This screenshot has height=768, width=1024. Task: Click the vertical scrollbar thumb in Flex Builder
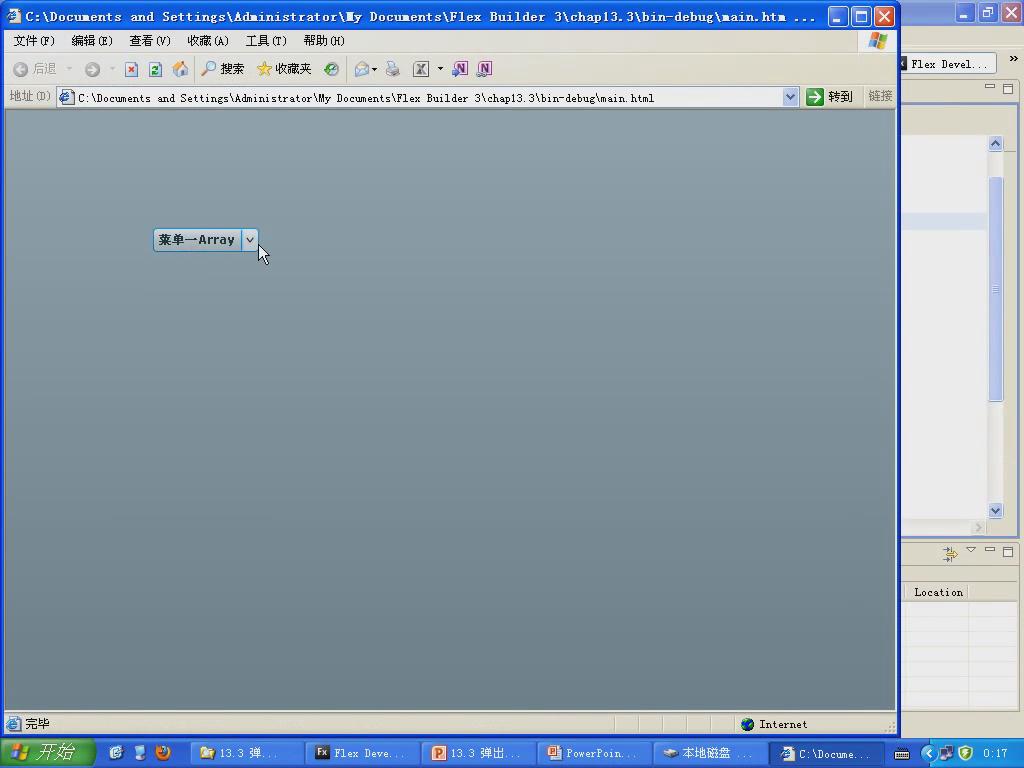pos(995,289)
